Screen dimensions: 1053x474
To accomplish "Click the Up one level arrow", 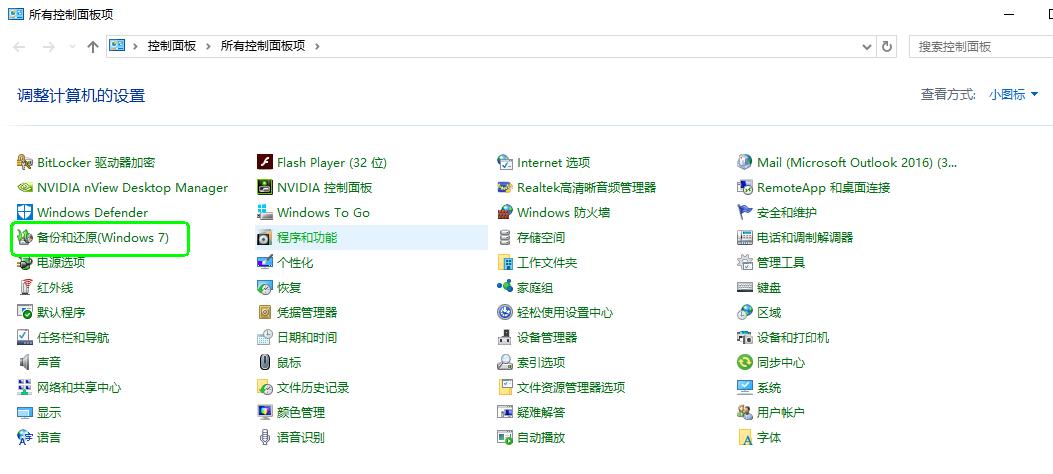I will [93, 47].
